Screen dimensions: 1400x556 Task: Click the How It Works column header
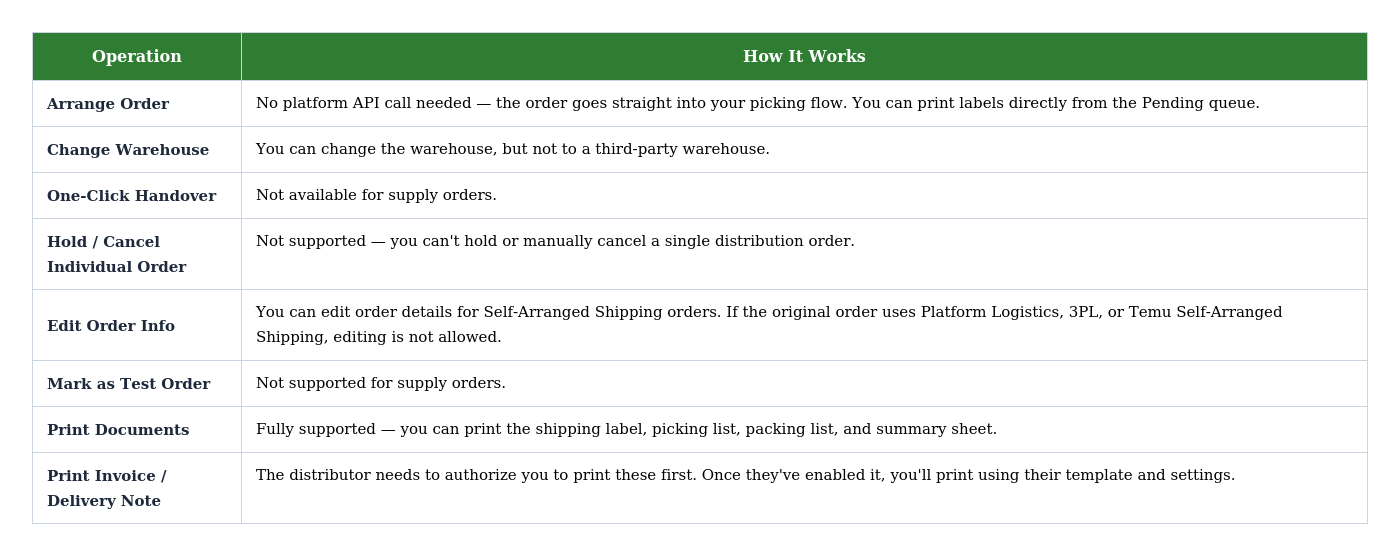[803, 57]
